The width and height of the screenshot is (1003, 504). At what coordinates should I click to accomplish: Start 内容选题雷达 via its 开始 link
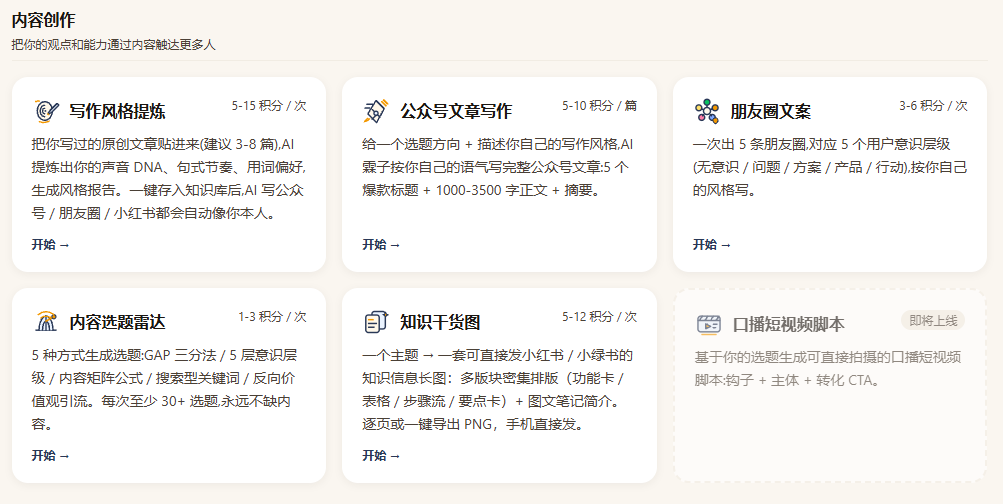51,455
